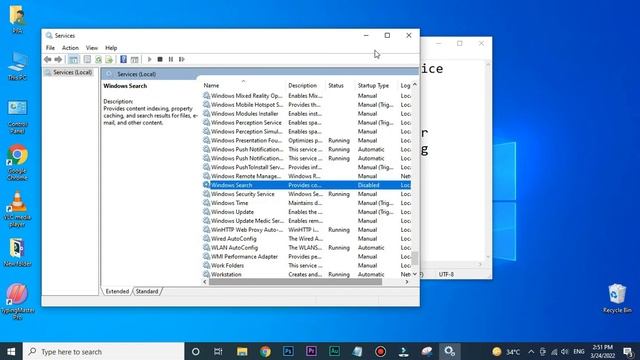Open Properties via the toolbar sheet icon
Viewport: 640px width, 360px height.
(87, 60)
